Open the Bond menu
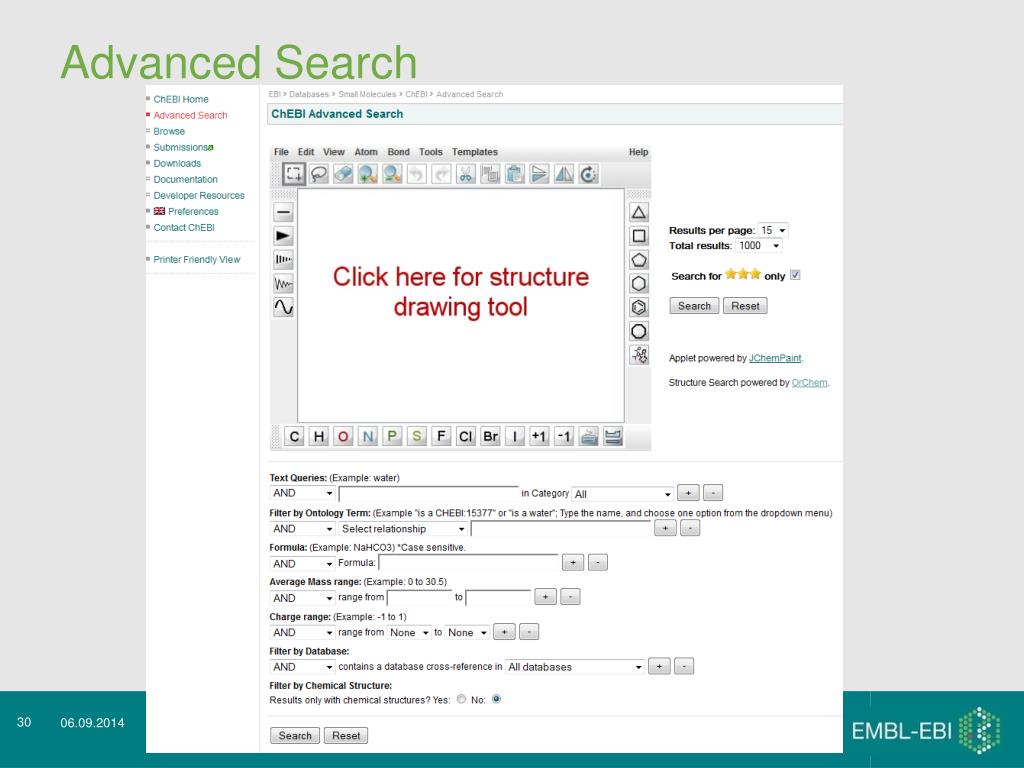Image resolution: width=1024 pixels, height=768 pixels. (x=398, y=152)
